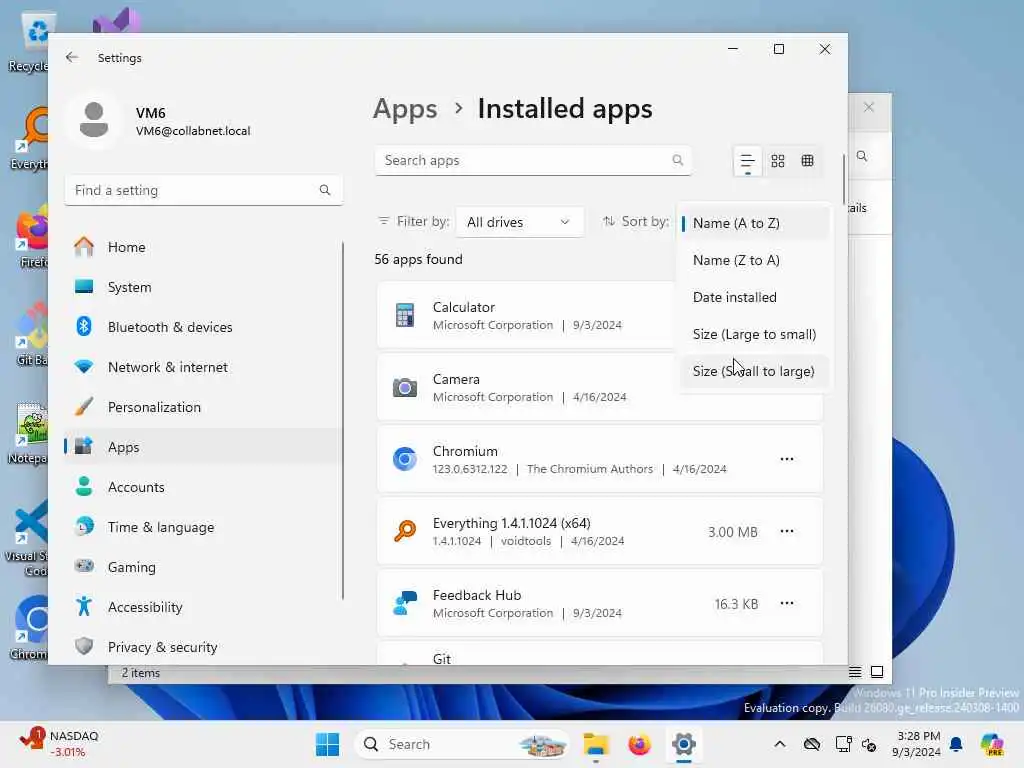Click the Recycle Bin desktop icon

point(29,42)
